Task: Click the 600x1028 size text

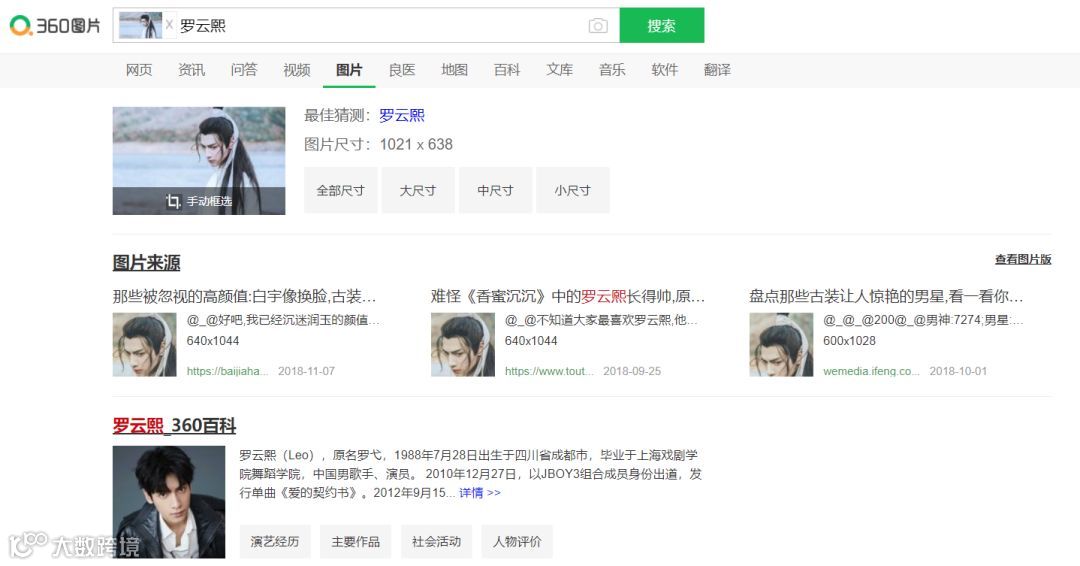Action: (x=849, y=340)
